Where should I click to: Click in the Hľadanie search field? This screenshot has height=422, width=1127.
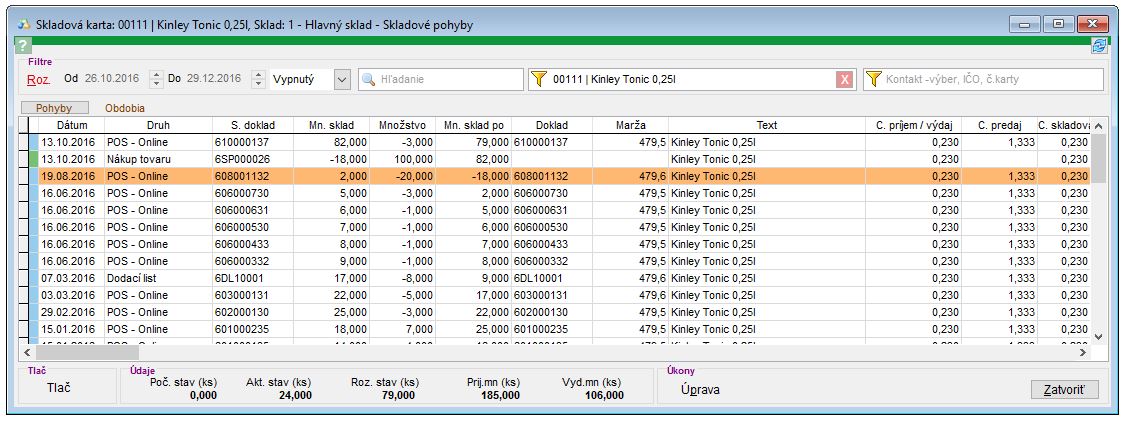coord(445,80)
